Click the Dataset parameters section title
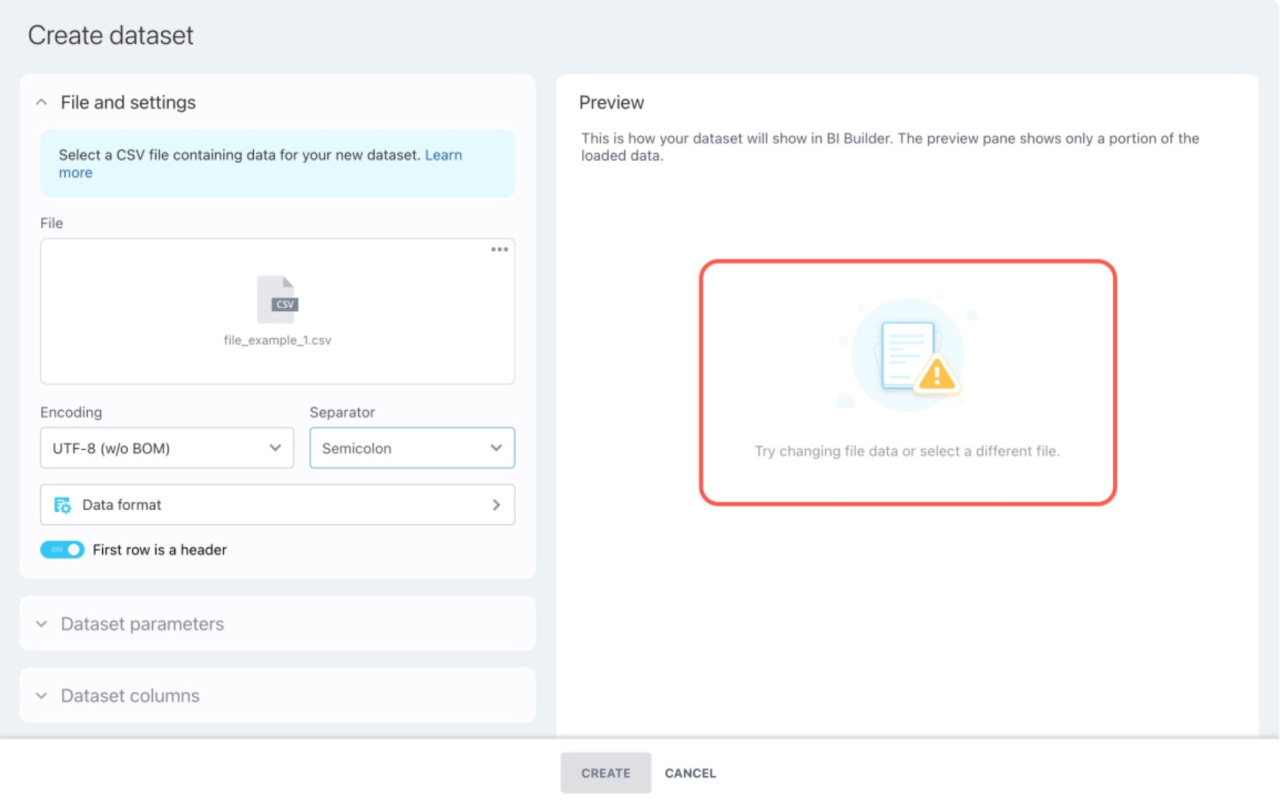 coord(142,624)
